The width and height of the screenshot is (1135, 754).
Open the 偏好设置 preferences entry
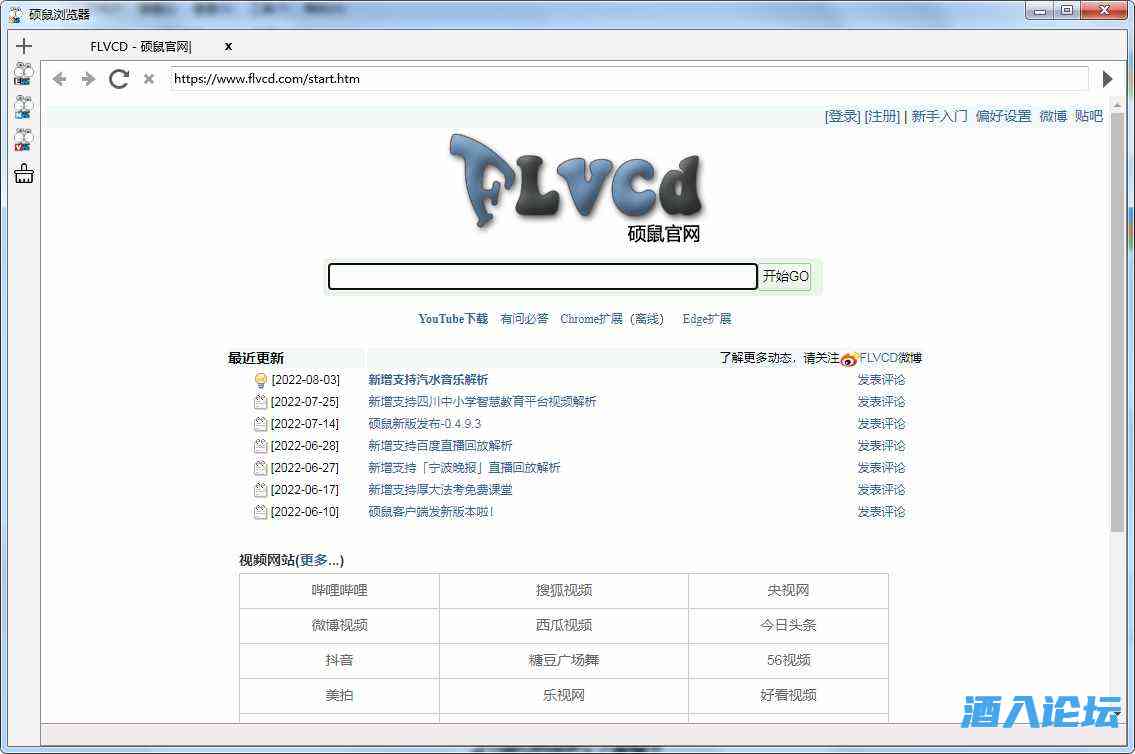pos(1002,116)
